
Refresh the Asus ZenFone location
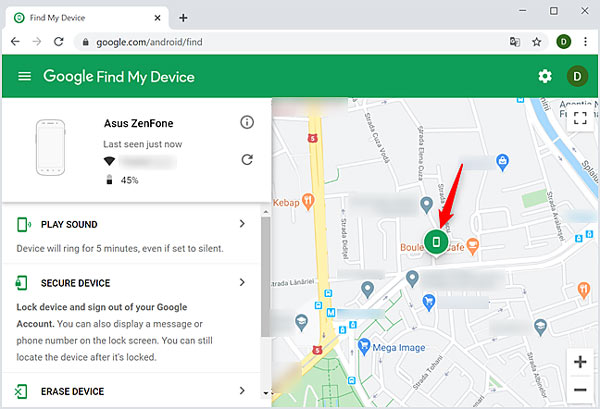tap(247, 160)
